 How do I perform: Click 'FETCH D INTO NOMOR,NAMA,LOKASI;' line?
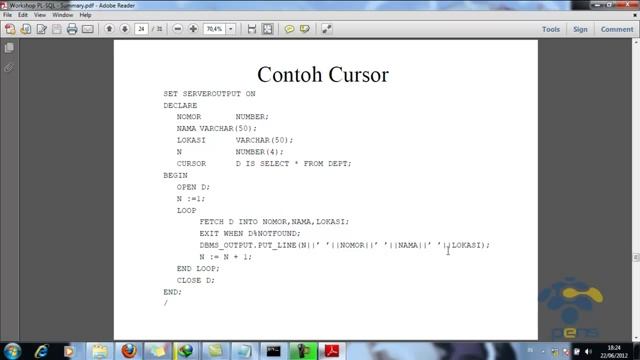point(274,222)
